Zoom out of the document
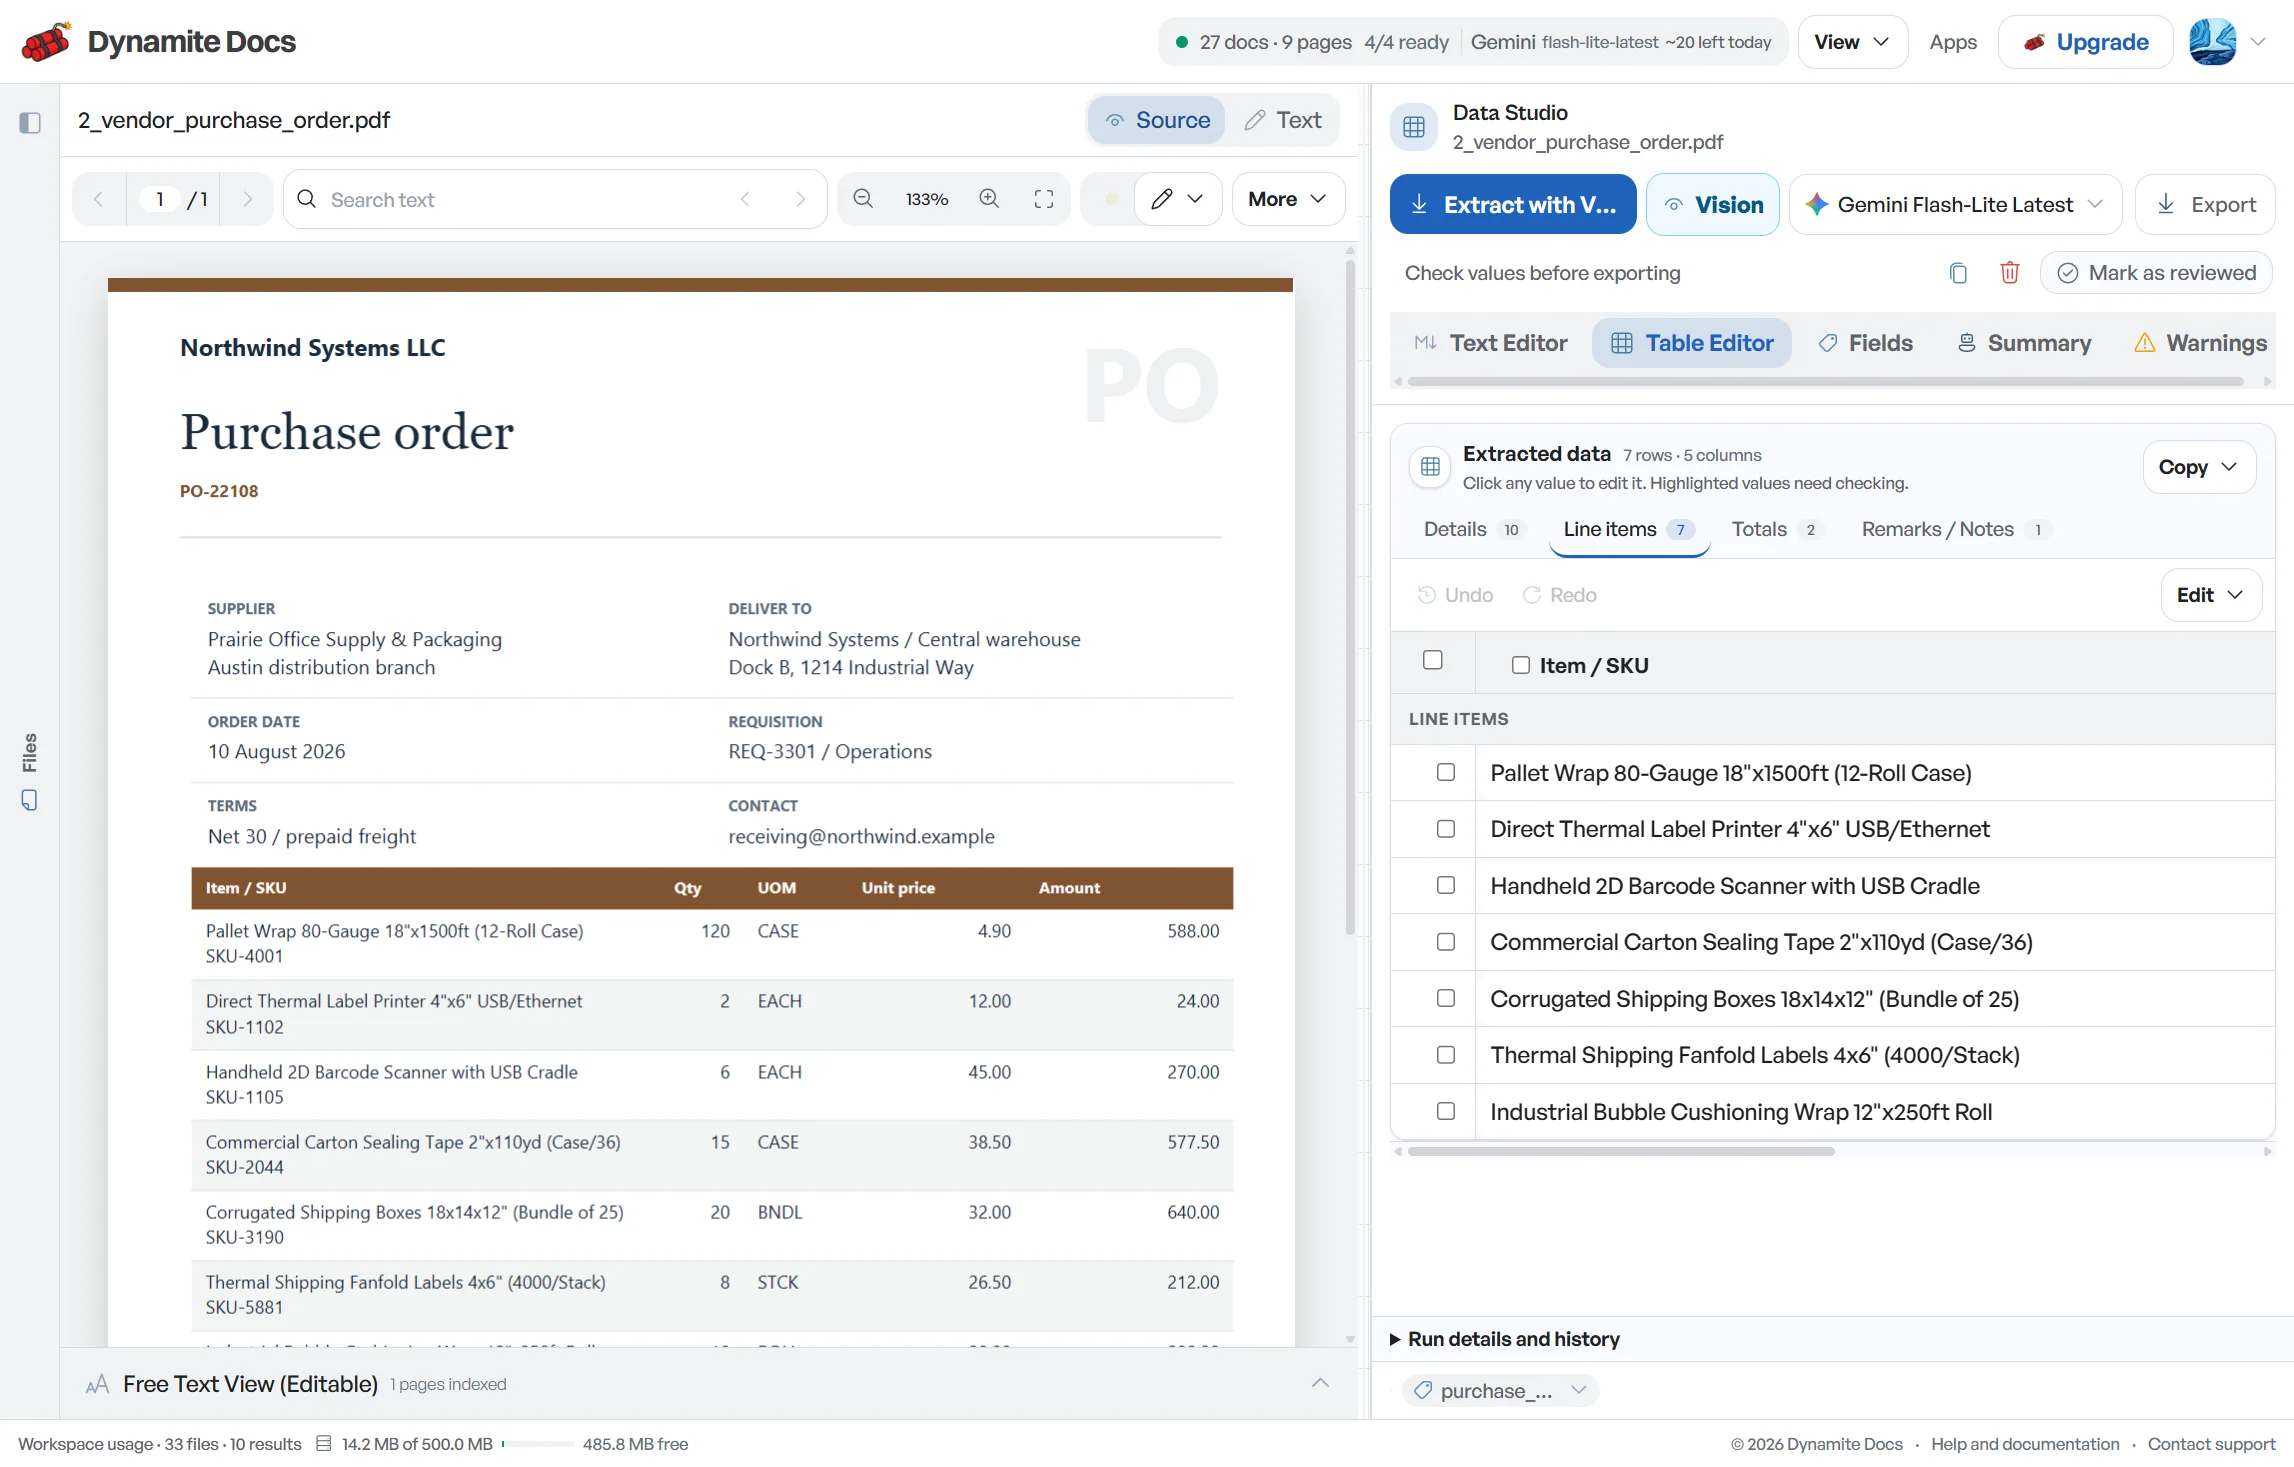The image size is (2294, 1467). point(863,199)
